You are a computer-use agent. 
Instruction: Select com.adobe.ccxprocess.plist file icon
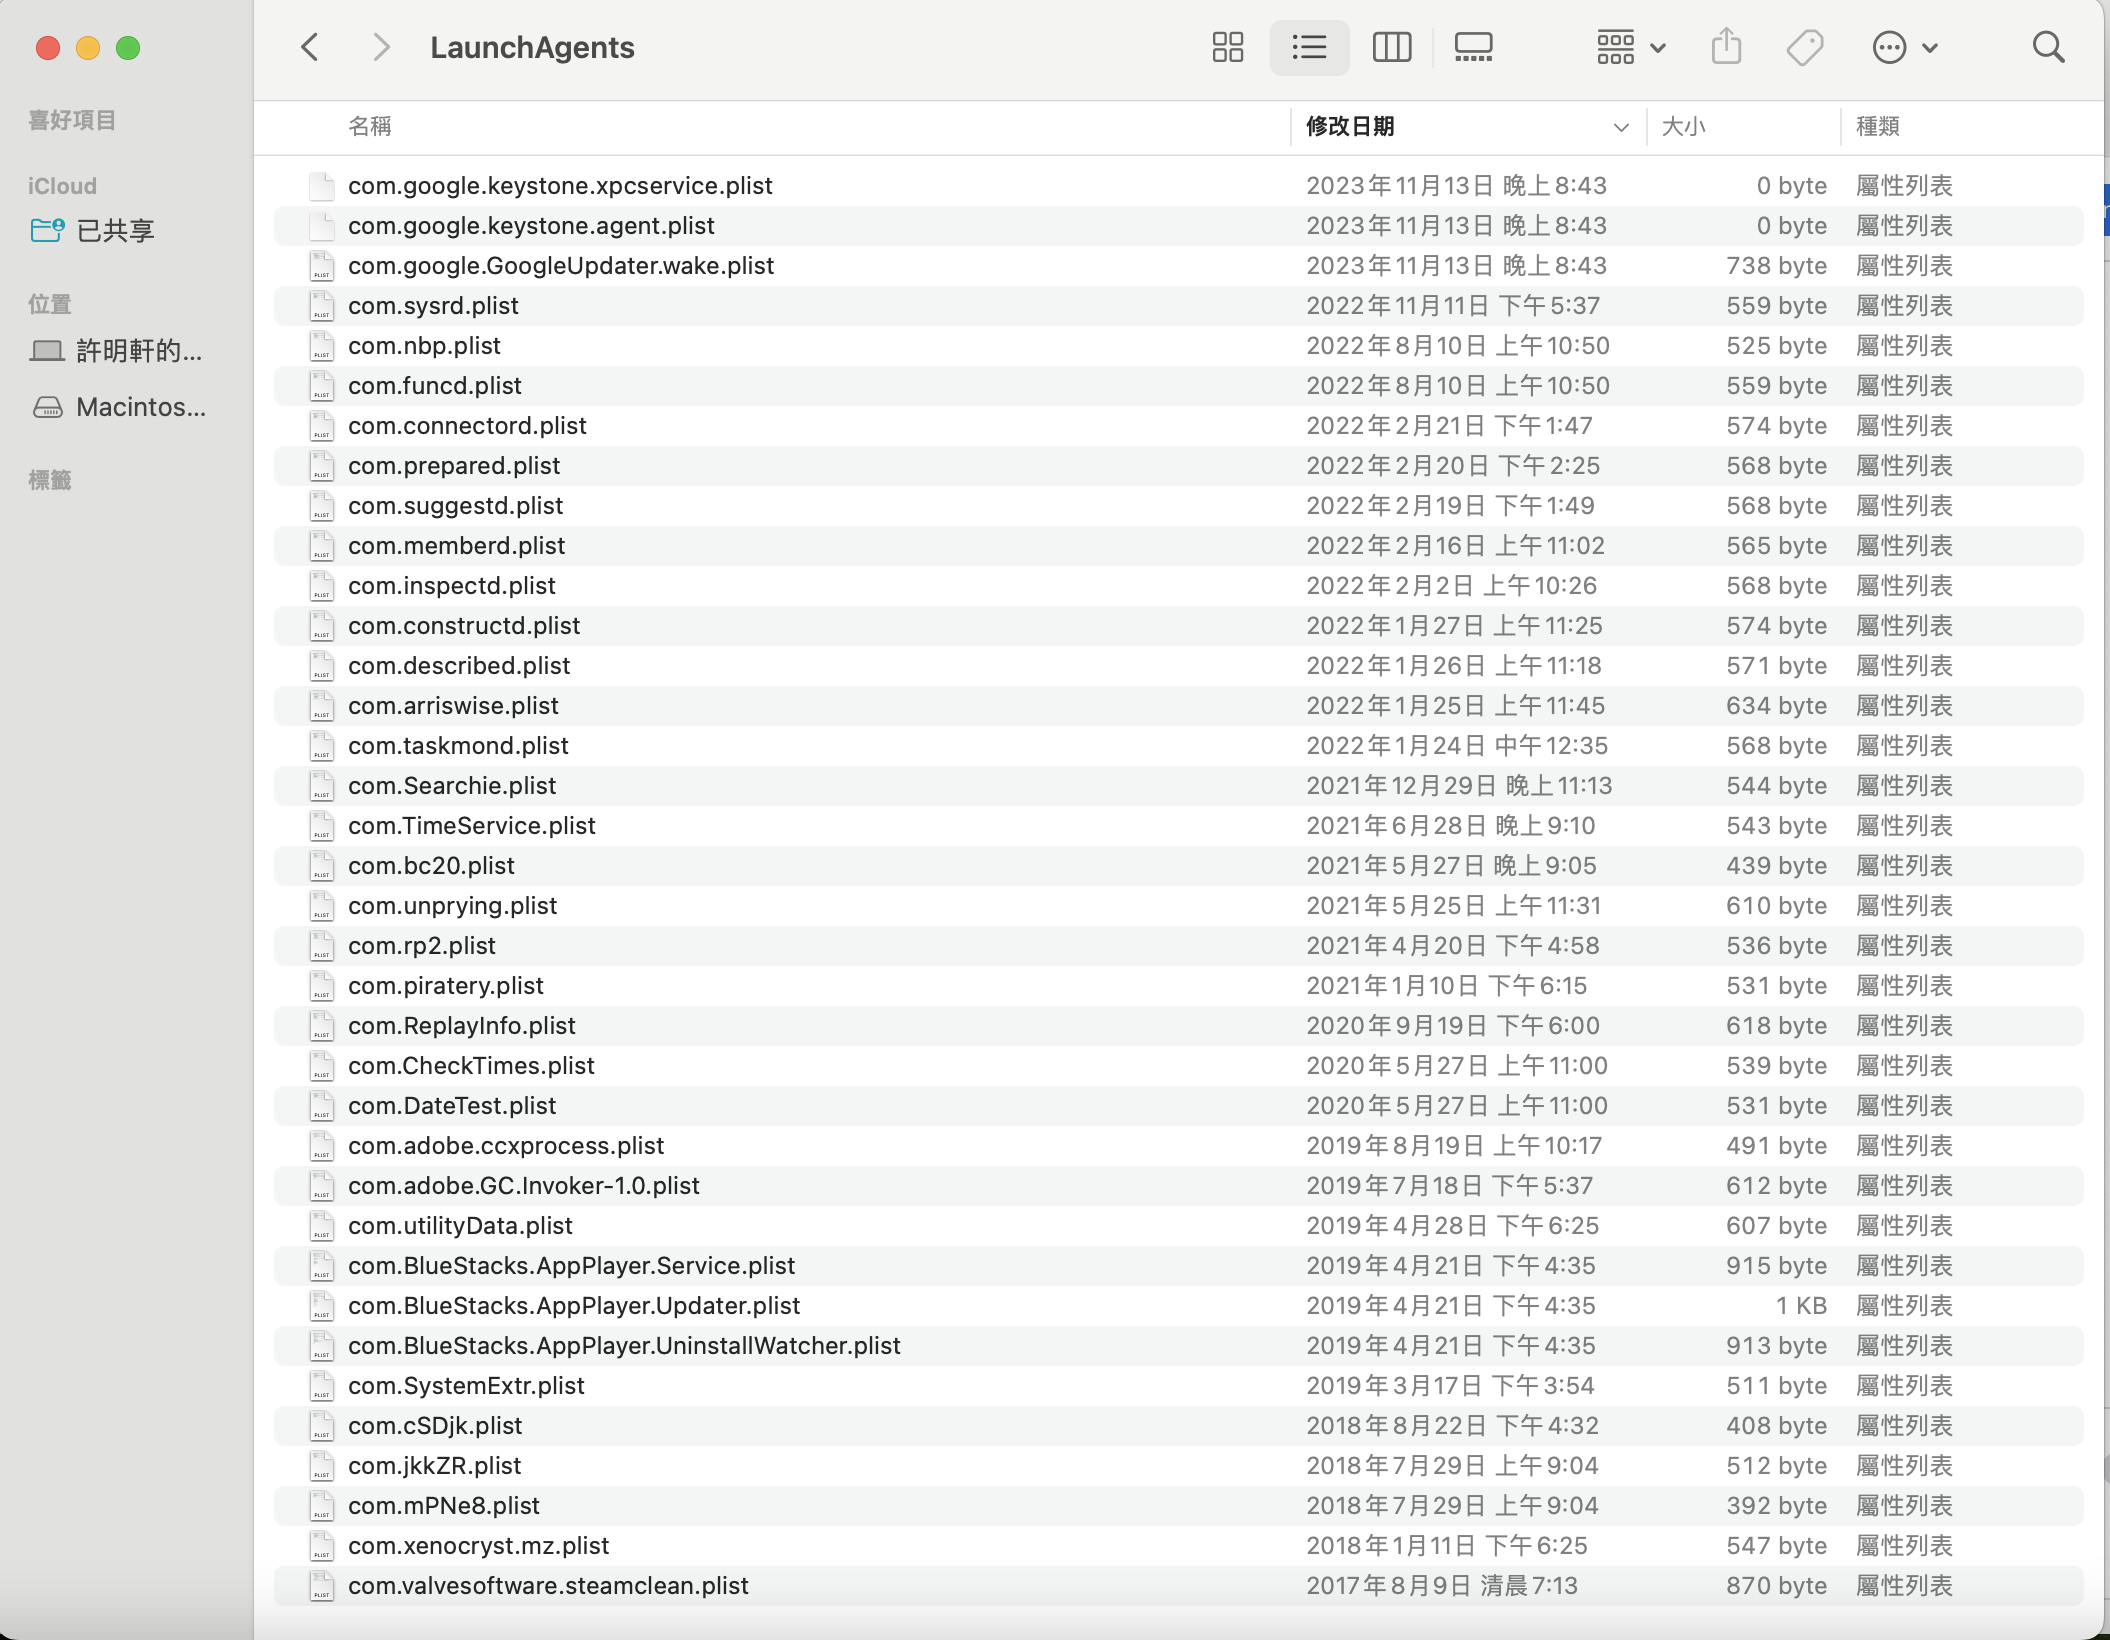tap(321, 1146)
